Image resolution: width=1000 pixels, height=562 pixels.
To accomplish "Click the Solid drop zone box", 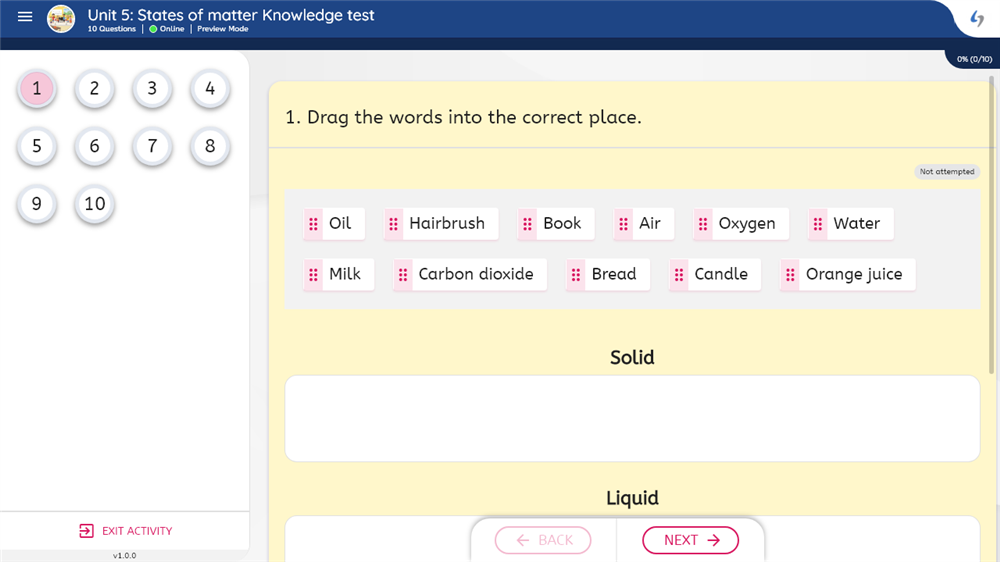I will pos(632,418).
